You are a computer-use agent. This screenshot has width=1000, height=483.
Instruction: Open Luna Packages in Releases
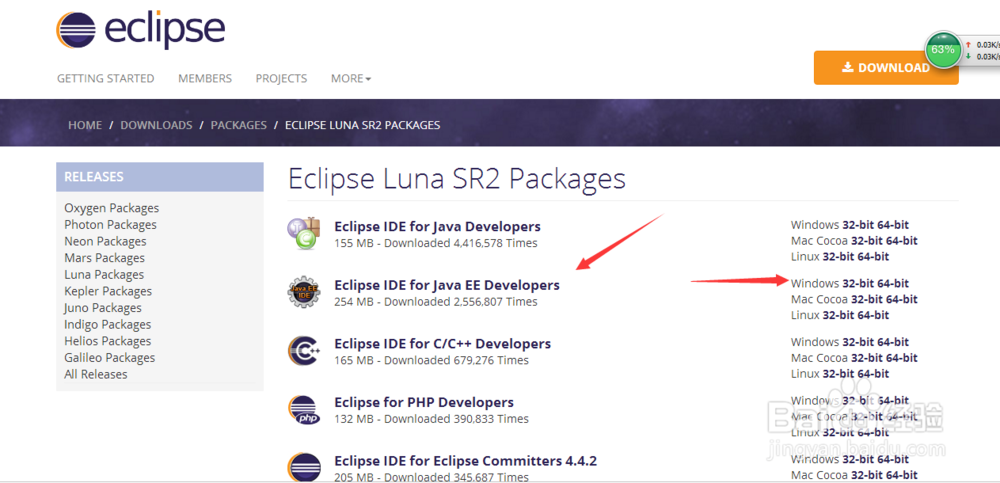pos(104,274)
